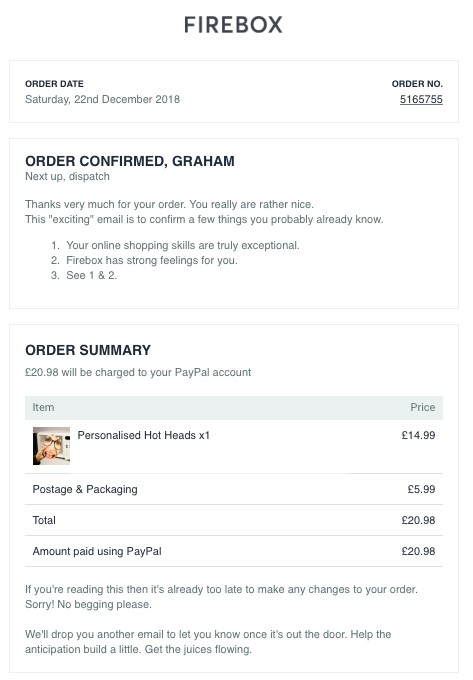
Task: Click the FIREBOX logo header
Action: click(233, 25)
